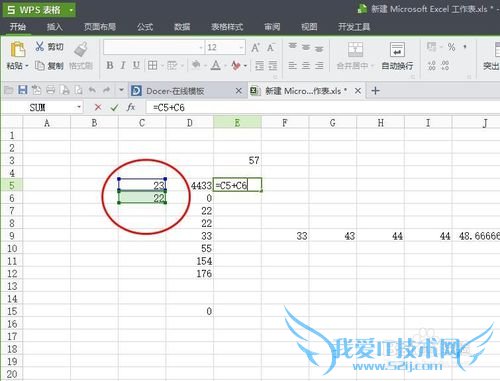The image size is (500, 381).
Task: Open the 开始 ribbon tab
Action: coord(18,27)
